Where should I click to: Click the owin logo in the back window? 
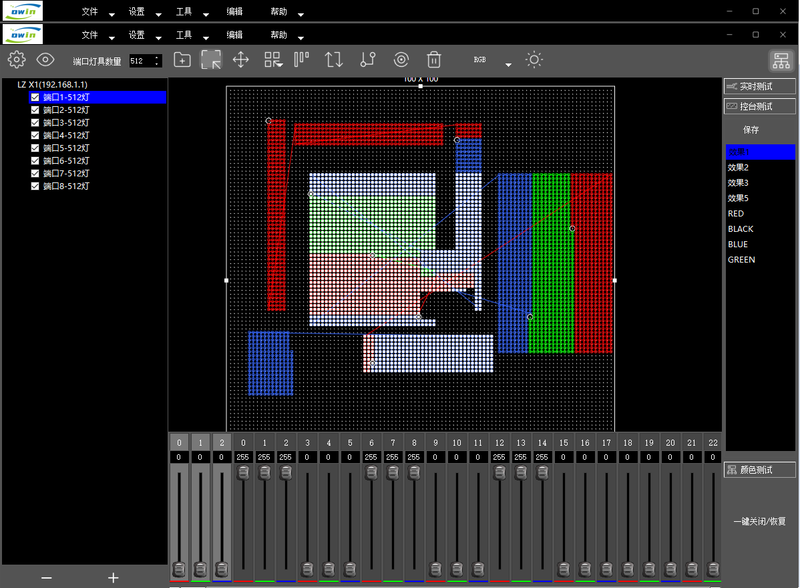click(x=23, y=11)
